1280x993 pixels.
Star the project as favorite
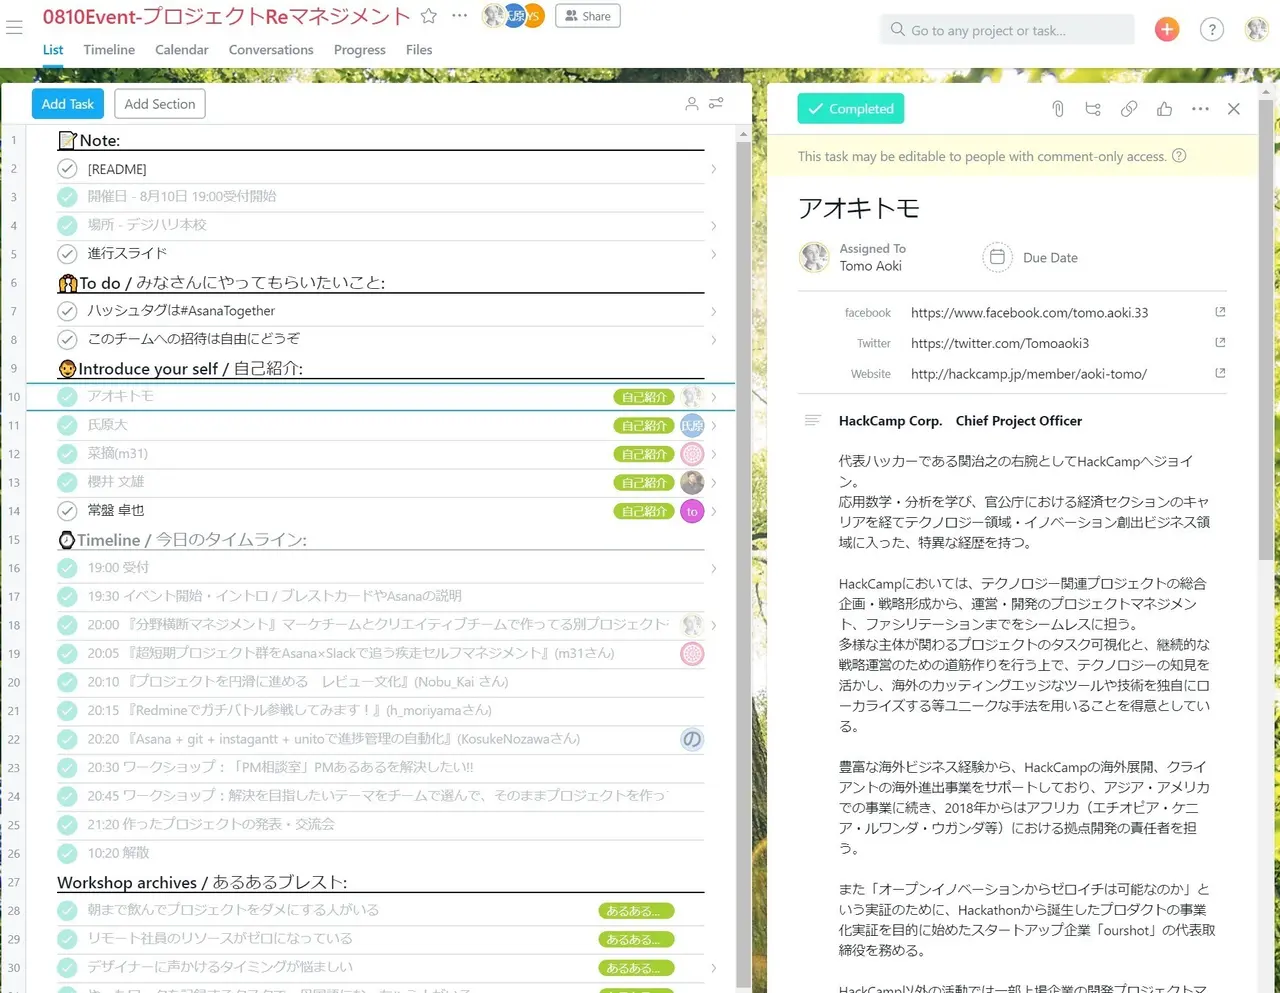(429, 16)
